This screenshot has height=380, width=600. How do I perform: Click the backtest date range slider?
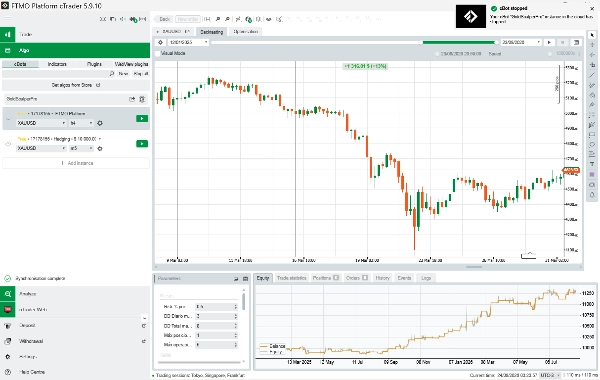click(354, 42)
